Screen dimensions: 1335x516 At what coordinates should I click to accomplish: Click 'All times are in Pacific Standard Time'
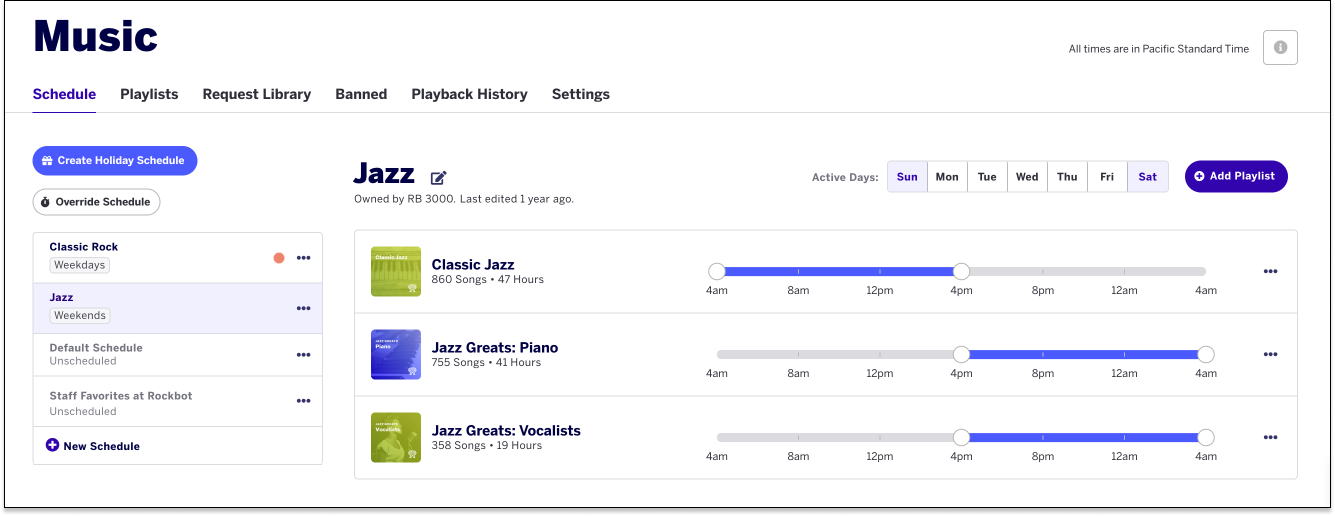coord(1159,49)
